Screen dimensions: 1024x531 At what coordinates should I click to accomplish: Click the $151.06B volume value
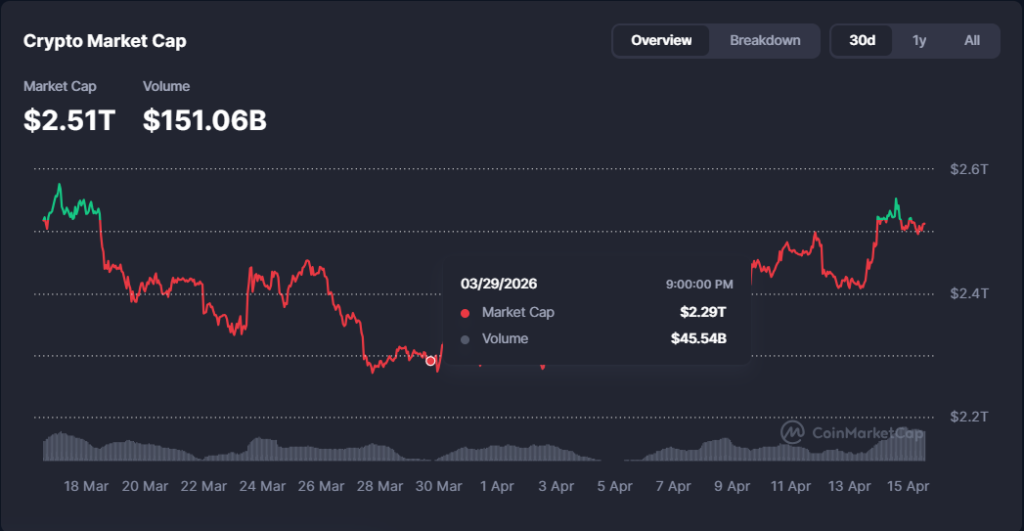pos(205,121)
